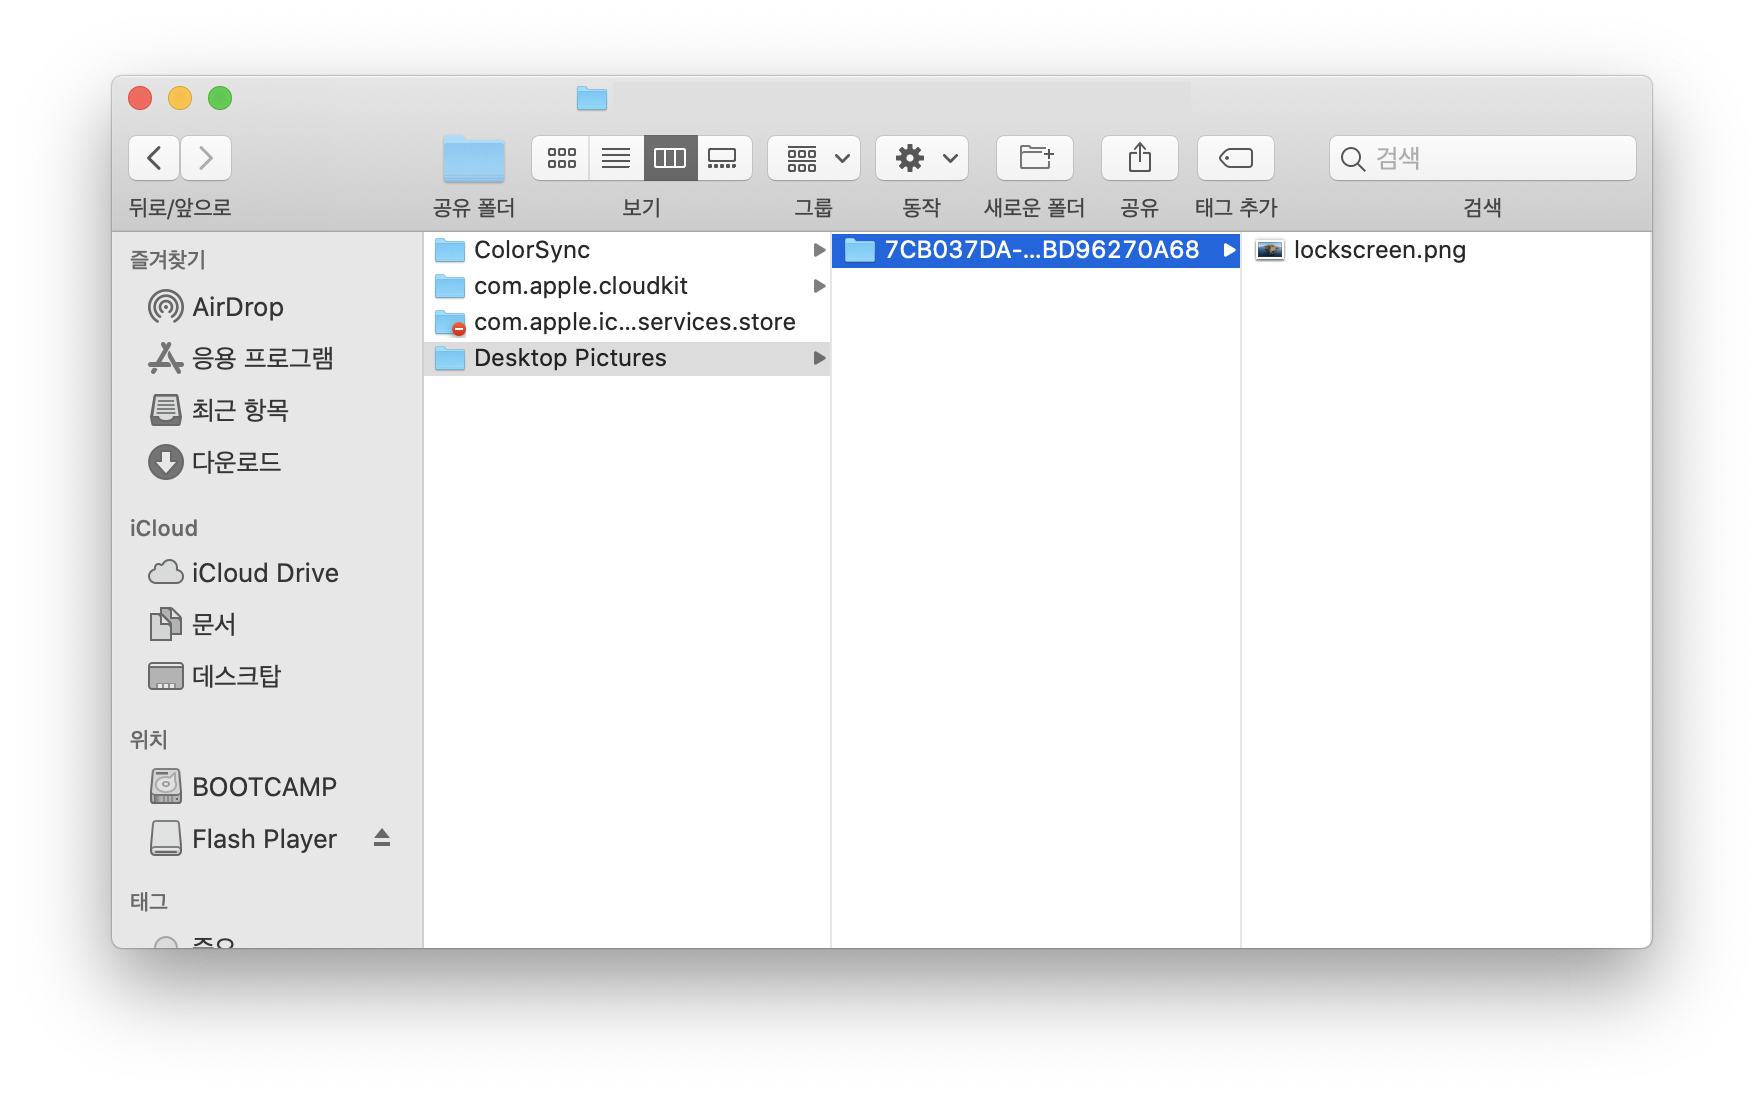This screenshot has width=1764, height=1096.
Task: Open Downloads (다운로드) in sidebar
Action: 215,462
